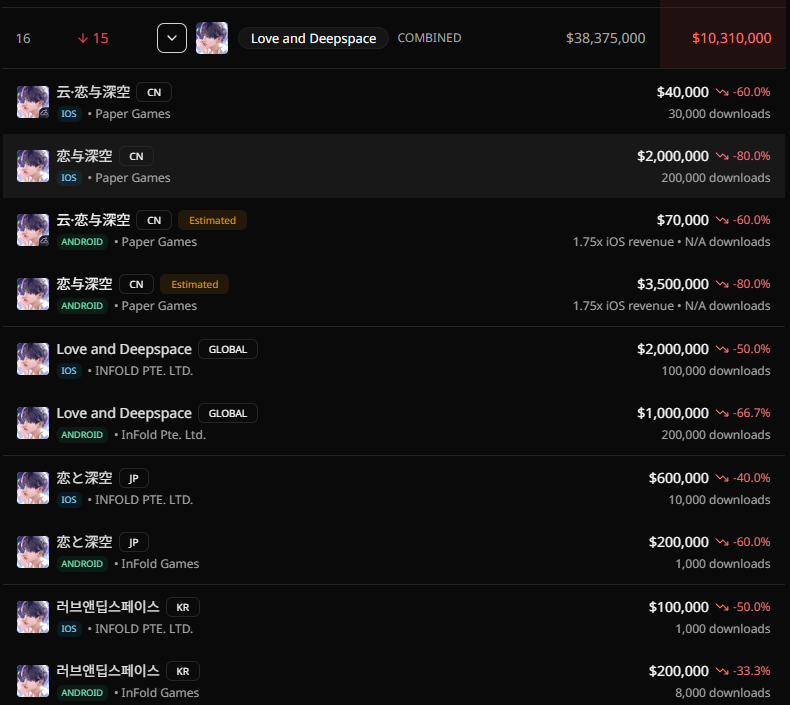Click the -60.0% trend icon beside $40,000
The height and width of the screenshot is (705, 790).
[x=722, y=92]
